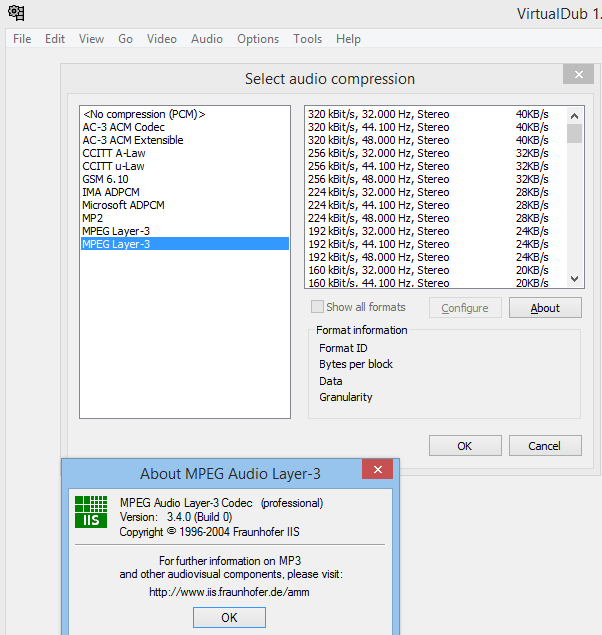This screenshot has height=635, width=602.
Task: Open the Audio menu
Action: point(207,39)
